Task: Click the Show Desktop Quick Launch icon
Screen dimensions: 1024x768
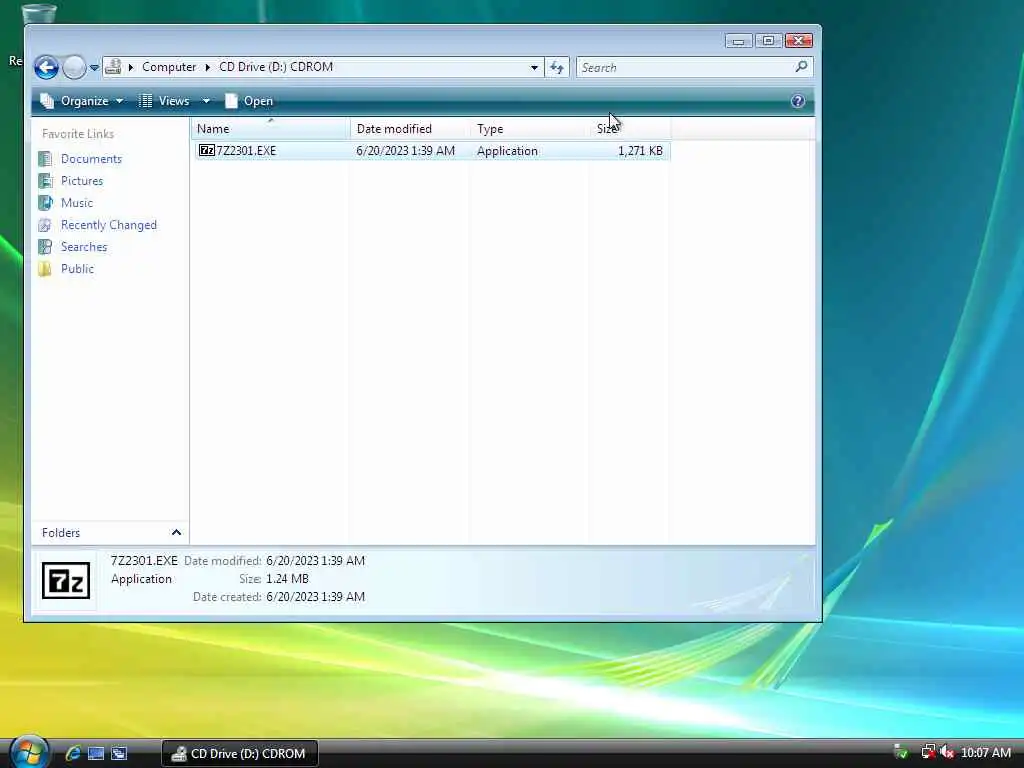Action: click(96, 754)
